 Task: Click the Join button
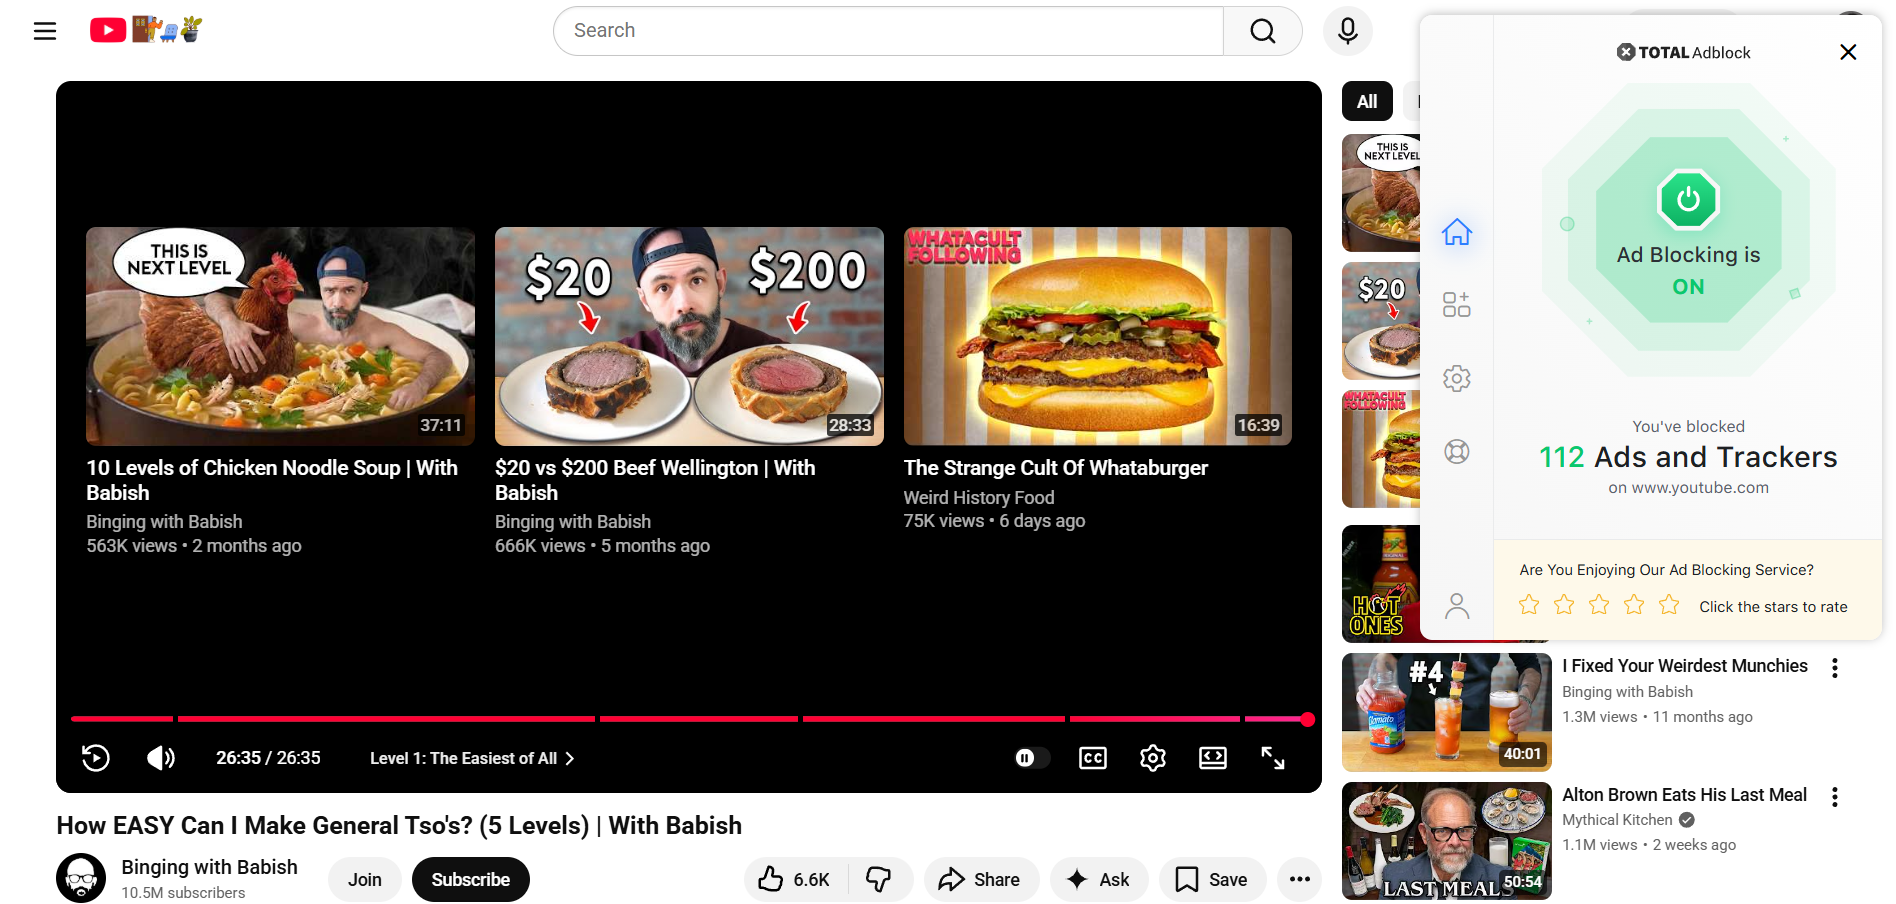pos(365,879)
